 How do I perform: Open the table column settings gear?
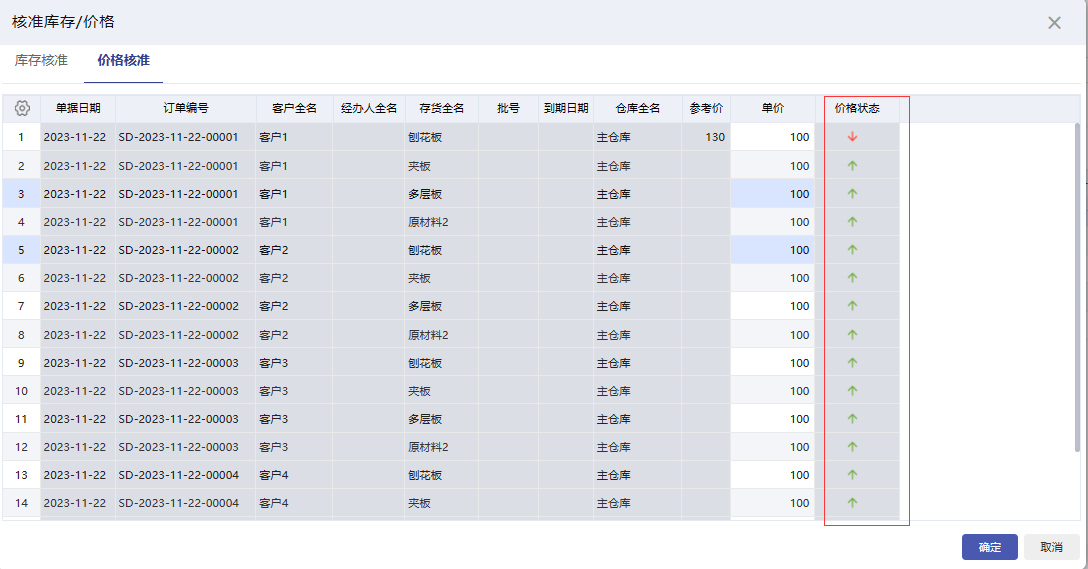(x=22, y=108)
